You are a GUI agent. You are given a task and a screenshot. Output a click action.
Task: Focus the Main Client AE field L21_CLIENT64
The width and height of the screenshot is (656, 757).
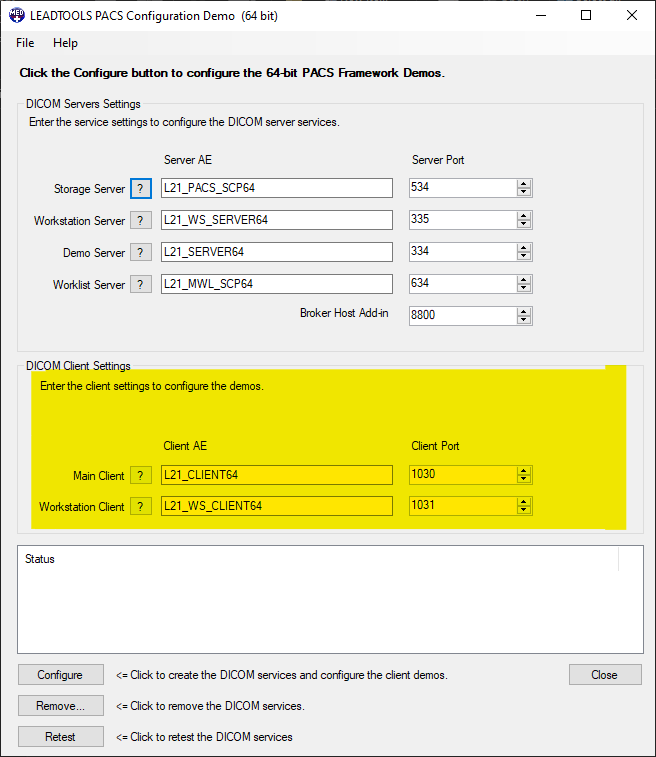[277, 475]
